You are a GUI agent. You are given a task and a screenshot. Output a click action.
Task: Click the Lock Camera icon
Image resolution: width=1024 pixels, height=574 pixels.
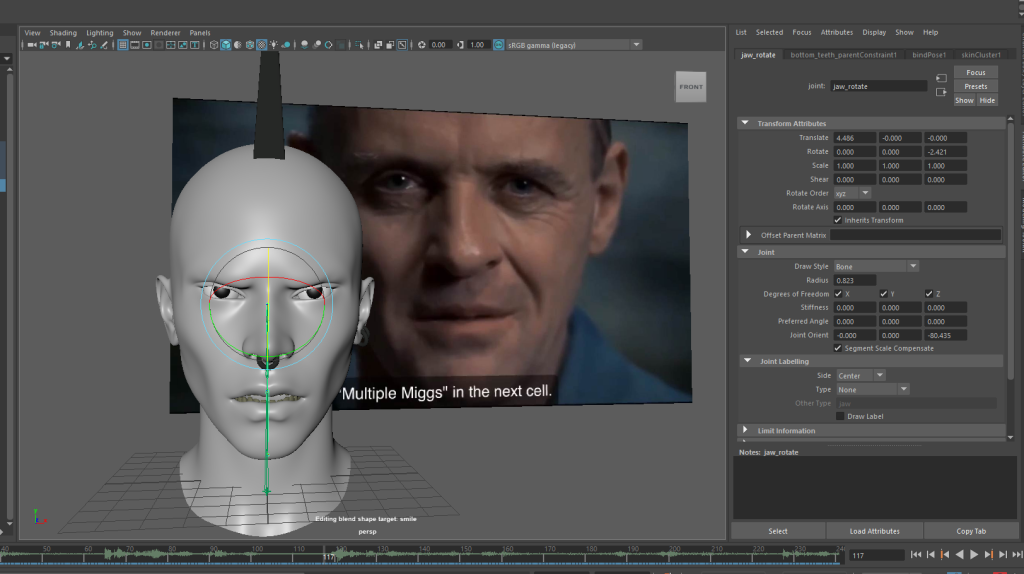click(x=44, y=45)
